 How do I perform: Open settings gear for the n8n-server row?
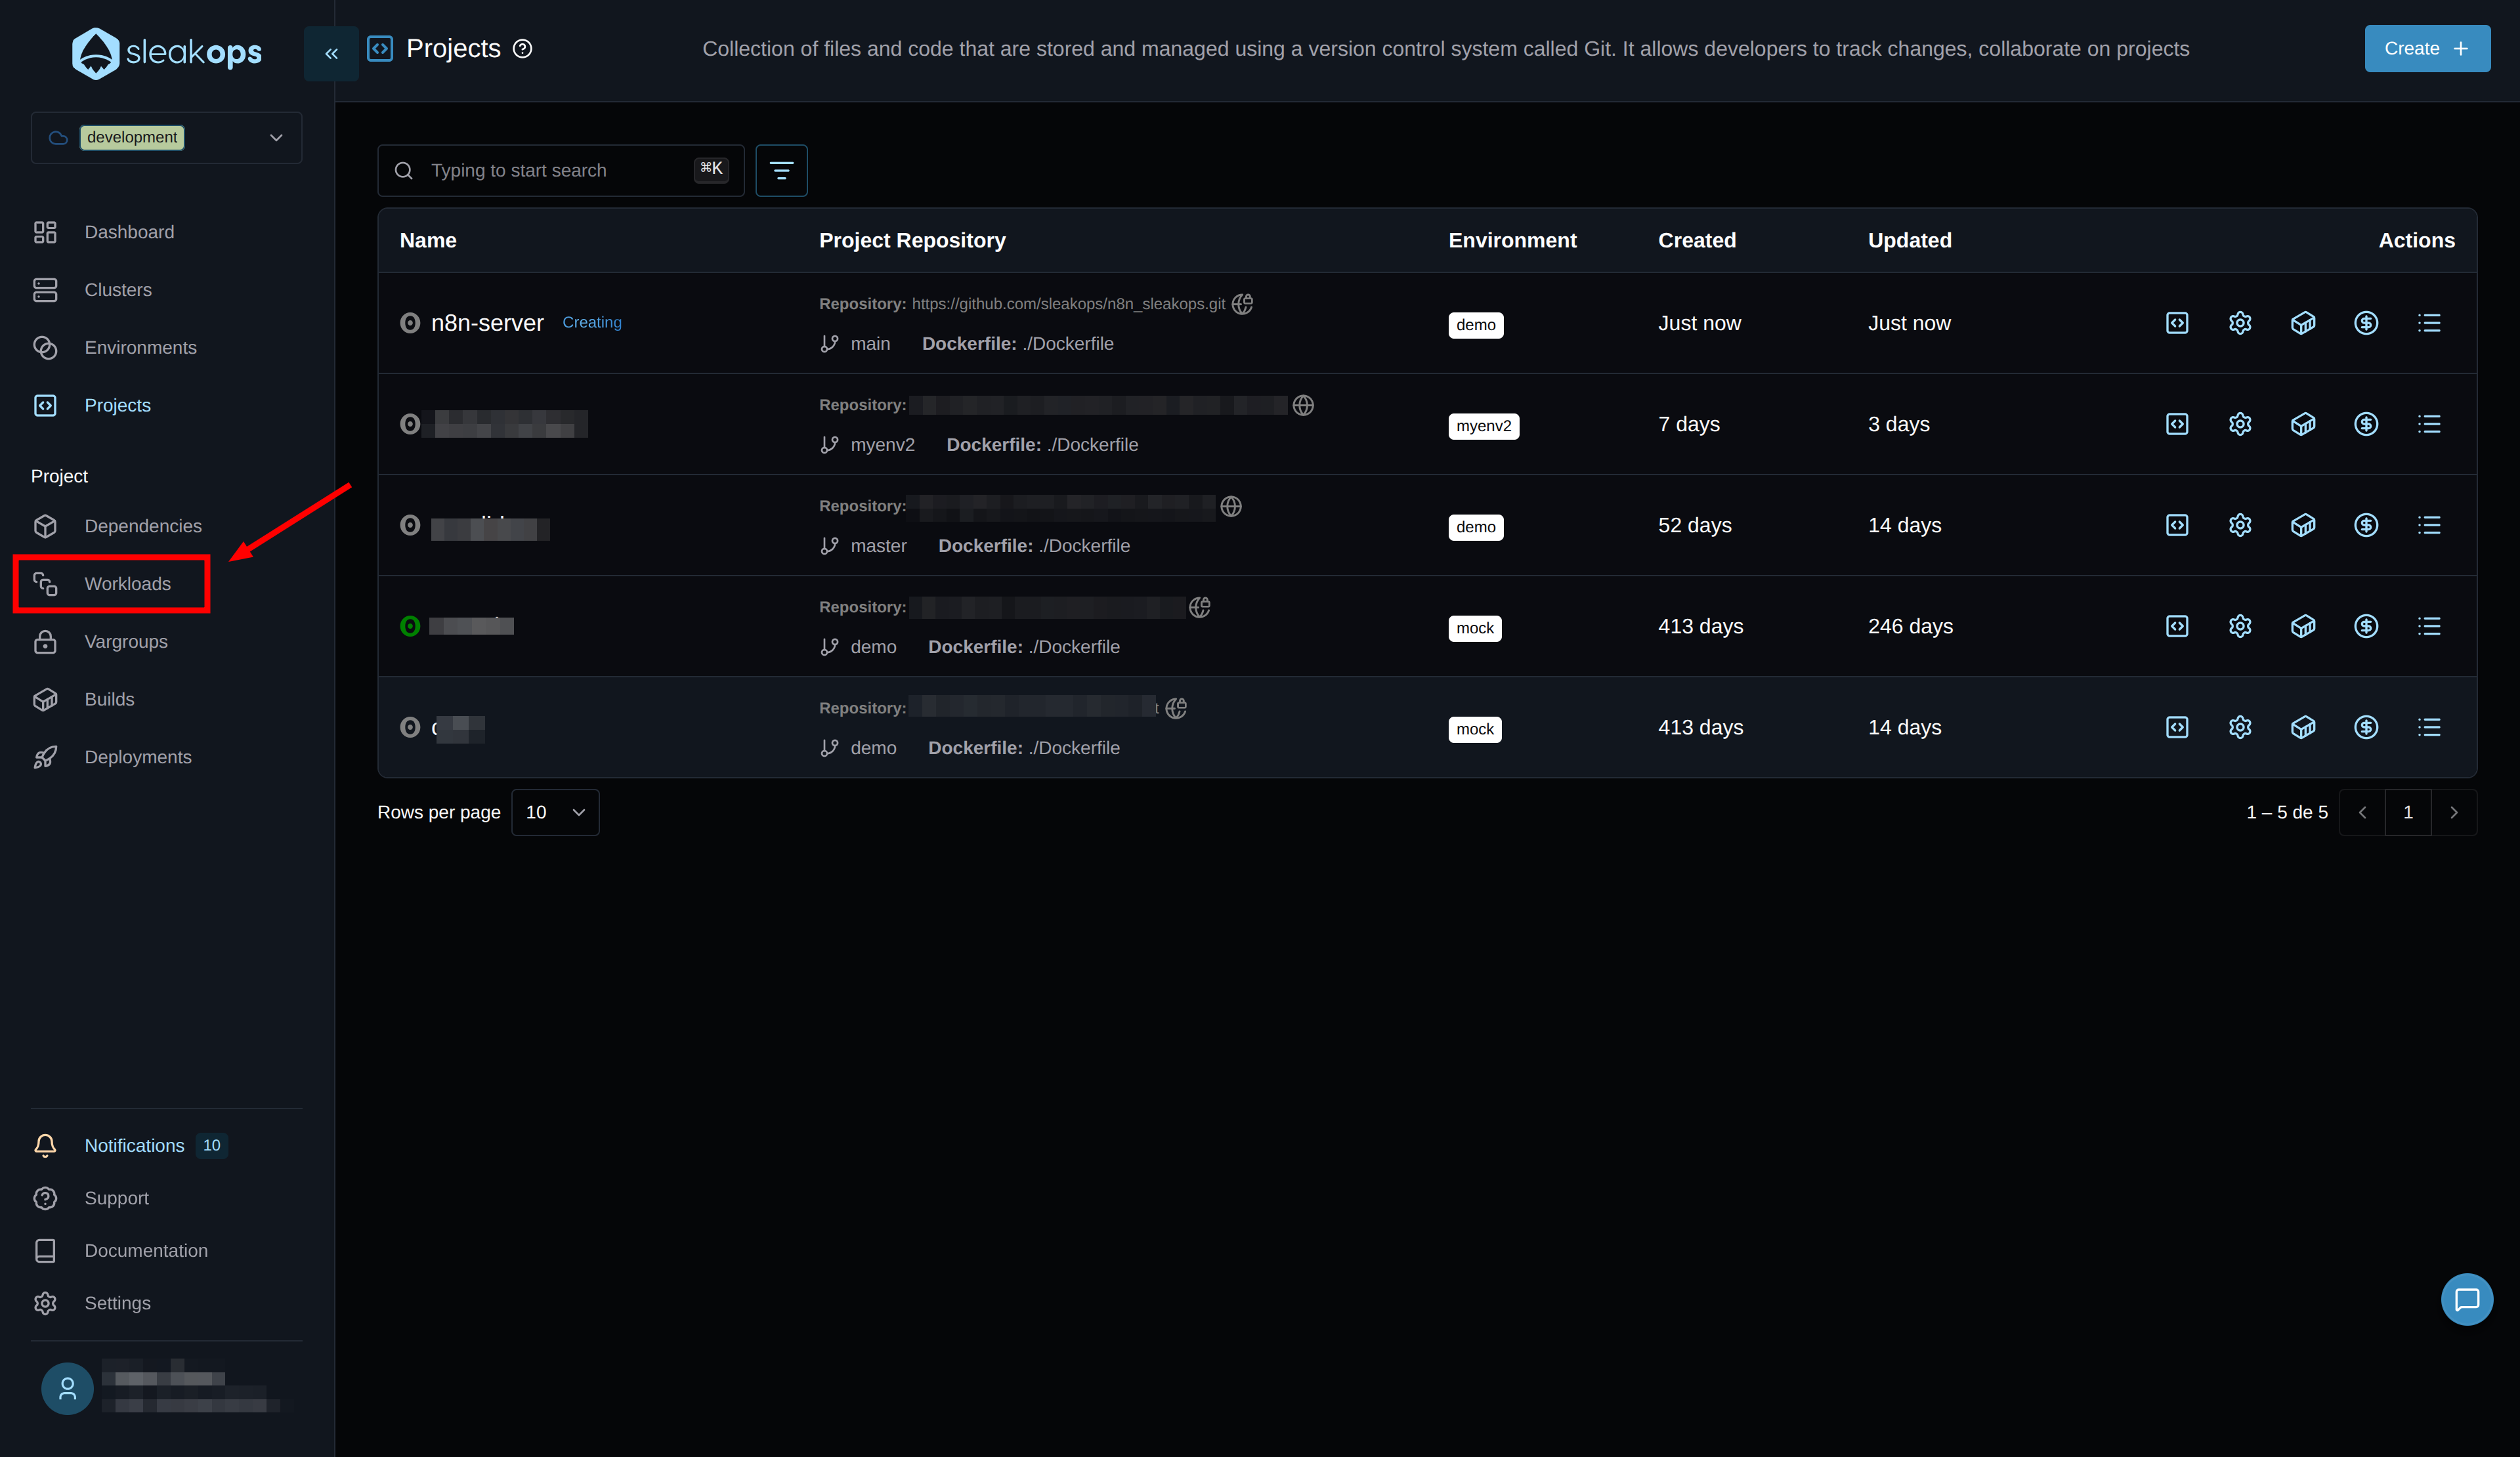(x=2239, y=323)
